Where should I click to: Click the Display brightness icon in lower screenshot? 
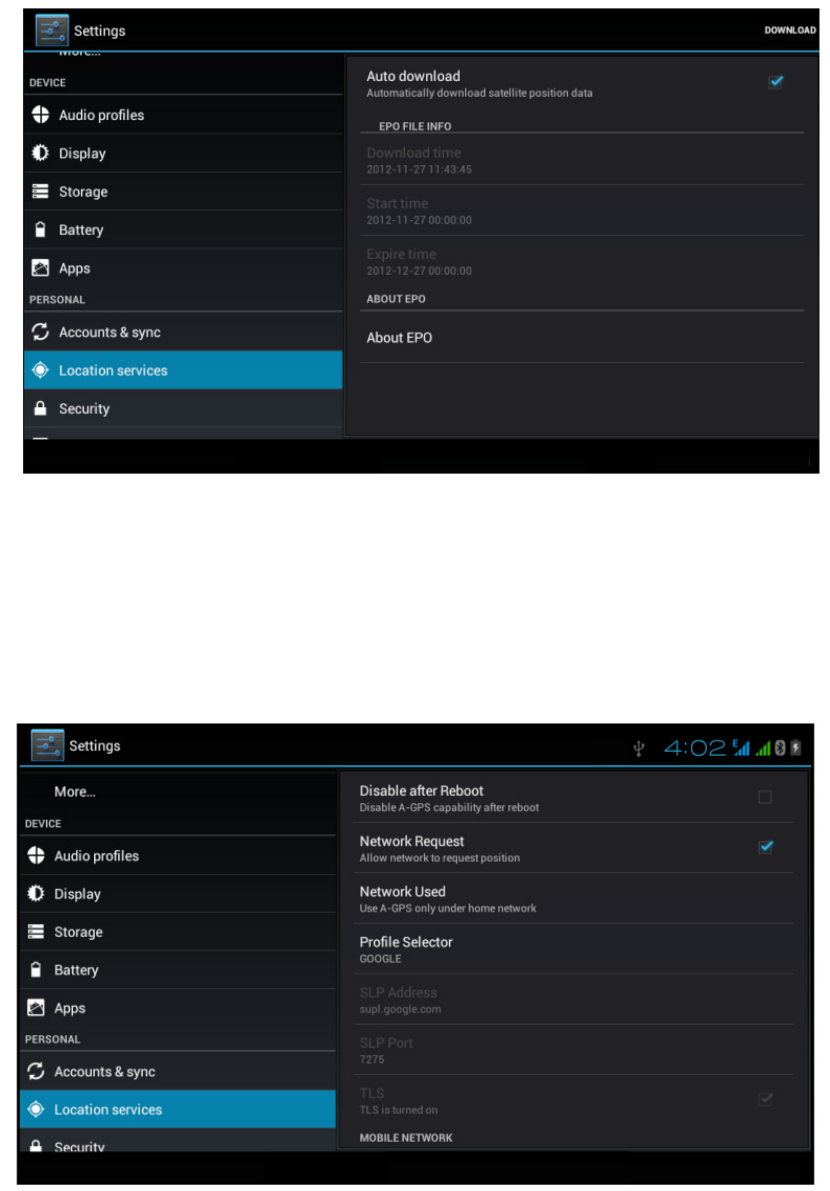pos(36,893)
